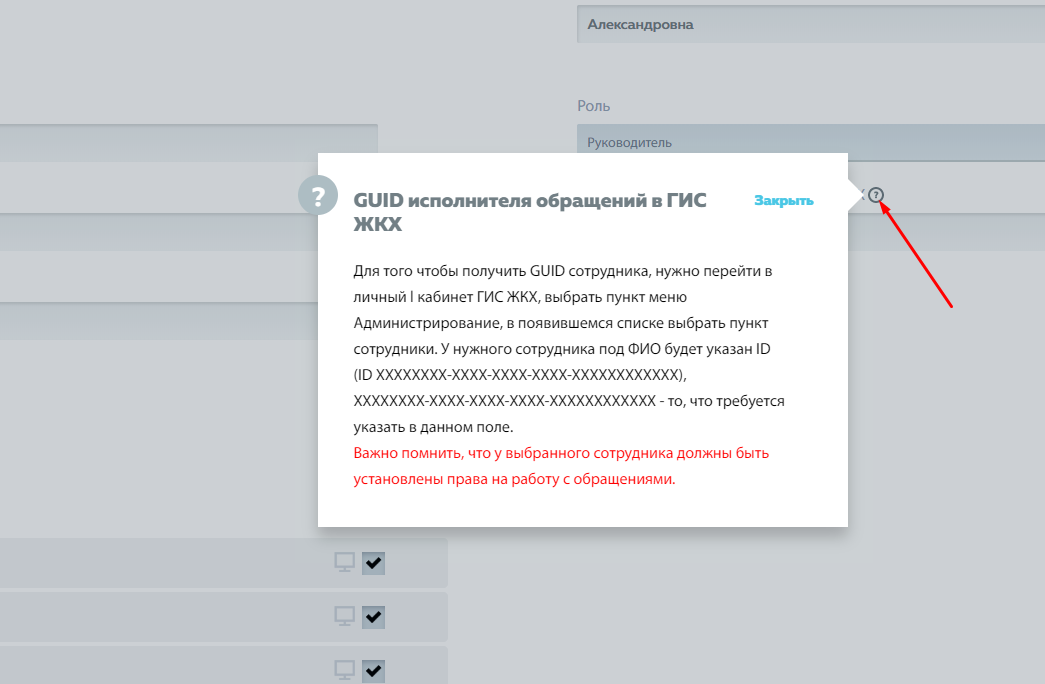The height and width of the screenshot is (684, 1045).
Task: Click the large question mark badge on the popup
Action: 318,195
